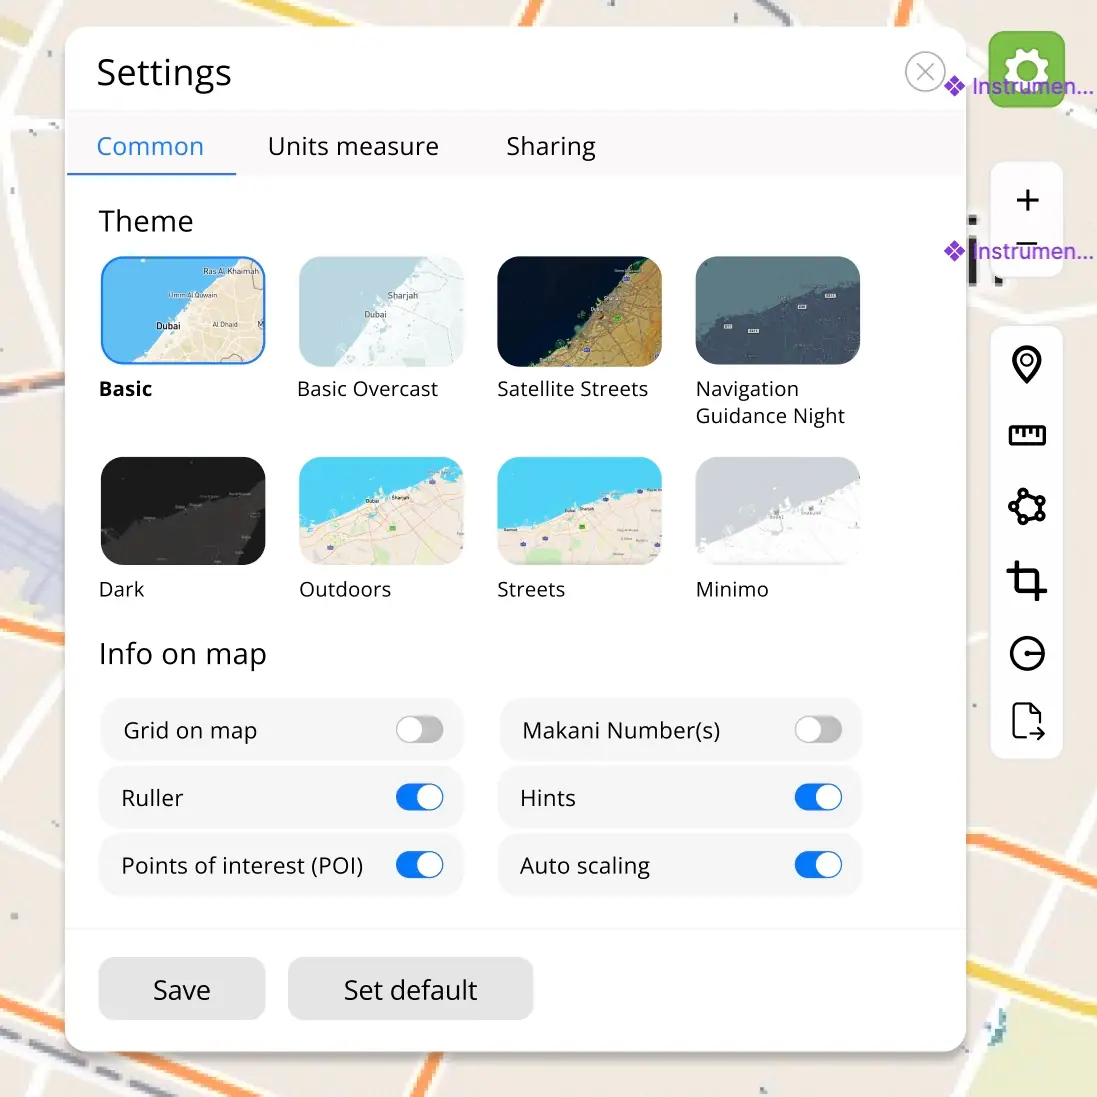Turn off the Hints toggle
The image size is (1097, 1097).
point(818,797)
